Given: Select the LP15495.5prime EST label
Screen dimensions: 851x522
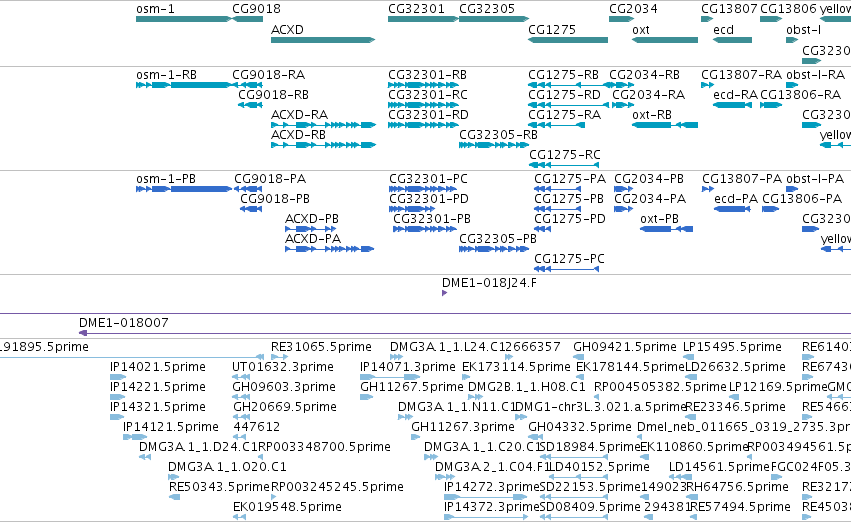Looking at the screenshot, I should coord(732,347).
